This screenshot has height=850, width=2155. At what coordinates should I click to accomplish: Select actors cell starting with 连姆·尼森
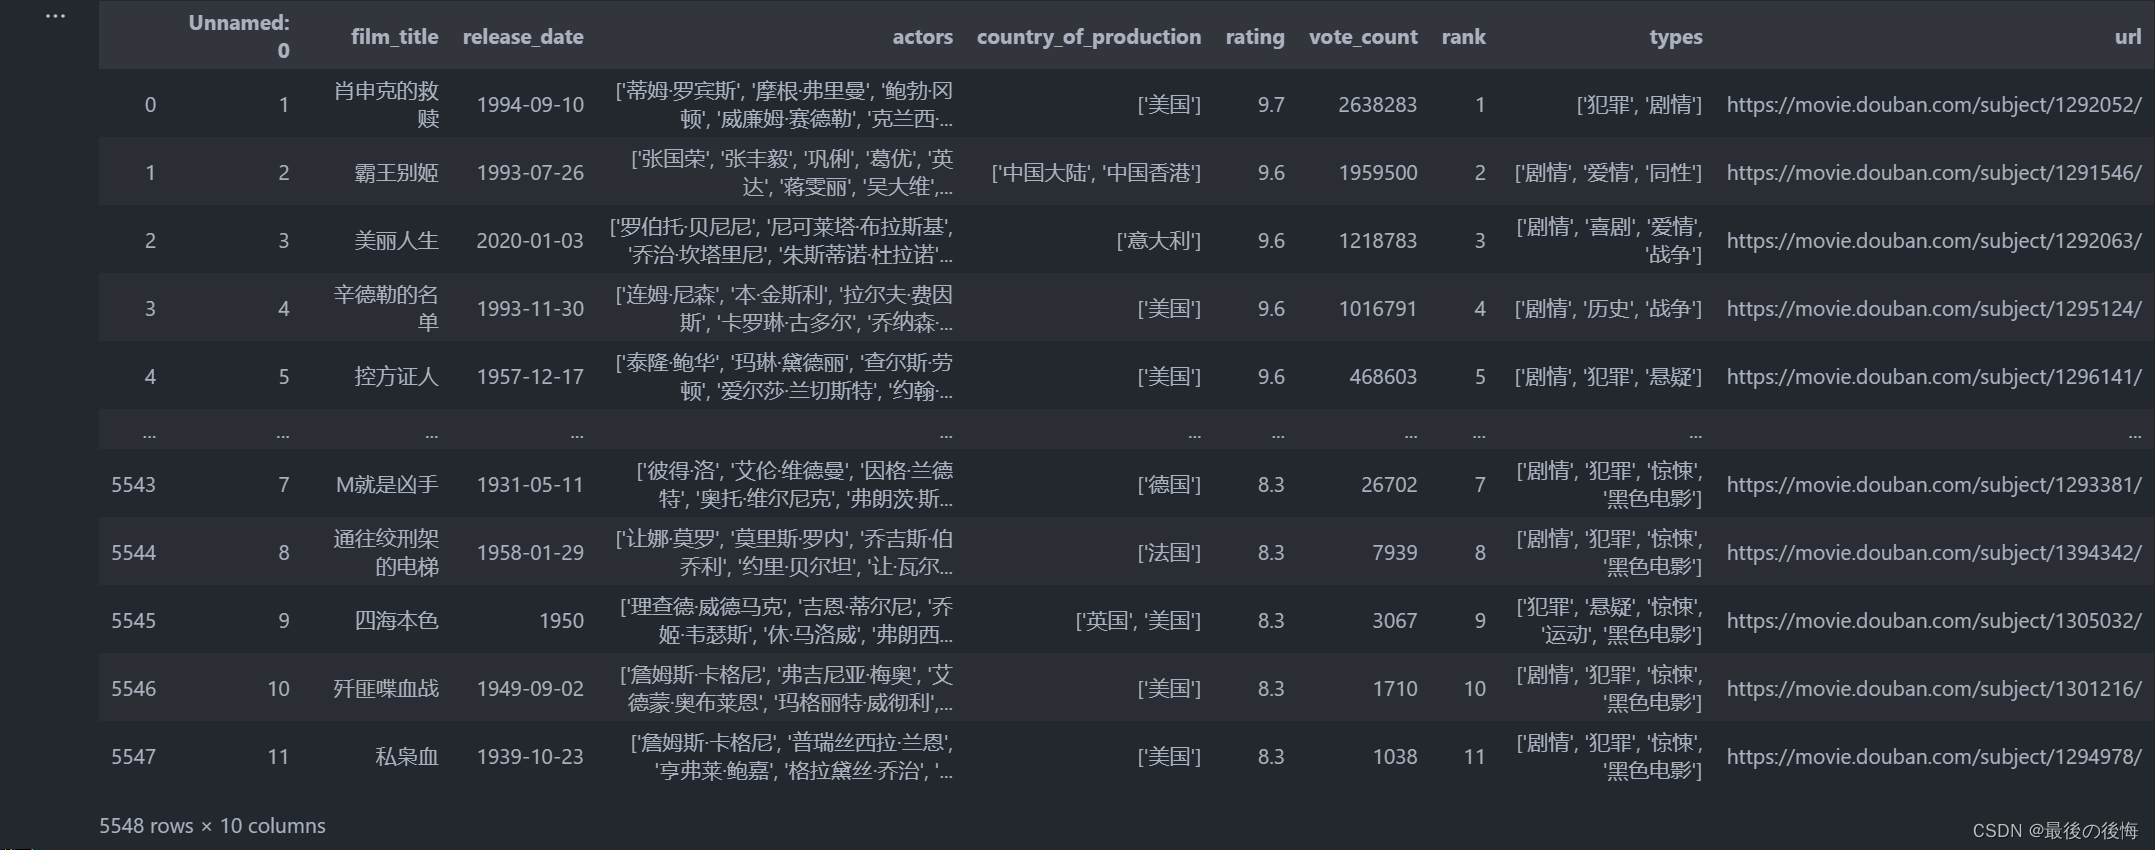[784, 309]
